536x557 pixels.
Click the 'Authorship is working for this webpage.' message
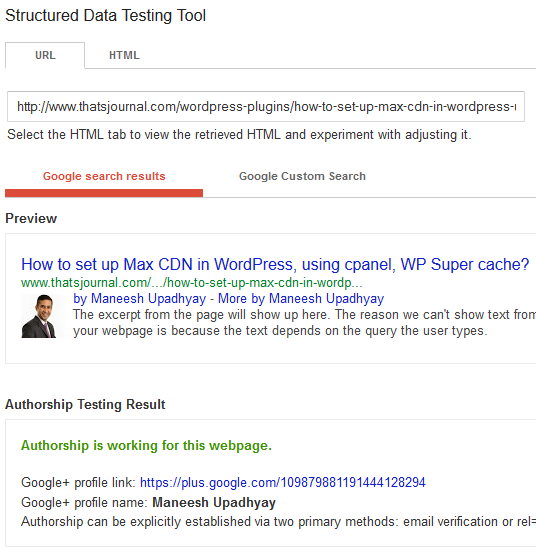click(146, 445)
